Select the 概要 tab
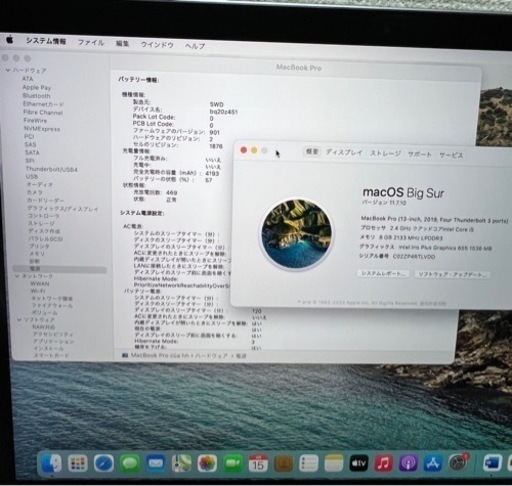Viewport: 512px width, 486px height. pos(312,152)
